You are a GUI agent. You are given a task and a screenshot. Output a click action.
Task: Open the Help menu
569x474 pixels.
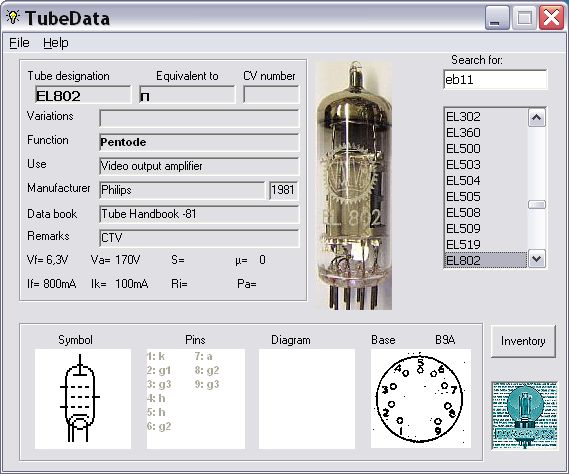tap(56, 43)
